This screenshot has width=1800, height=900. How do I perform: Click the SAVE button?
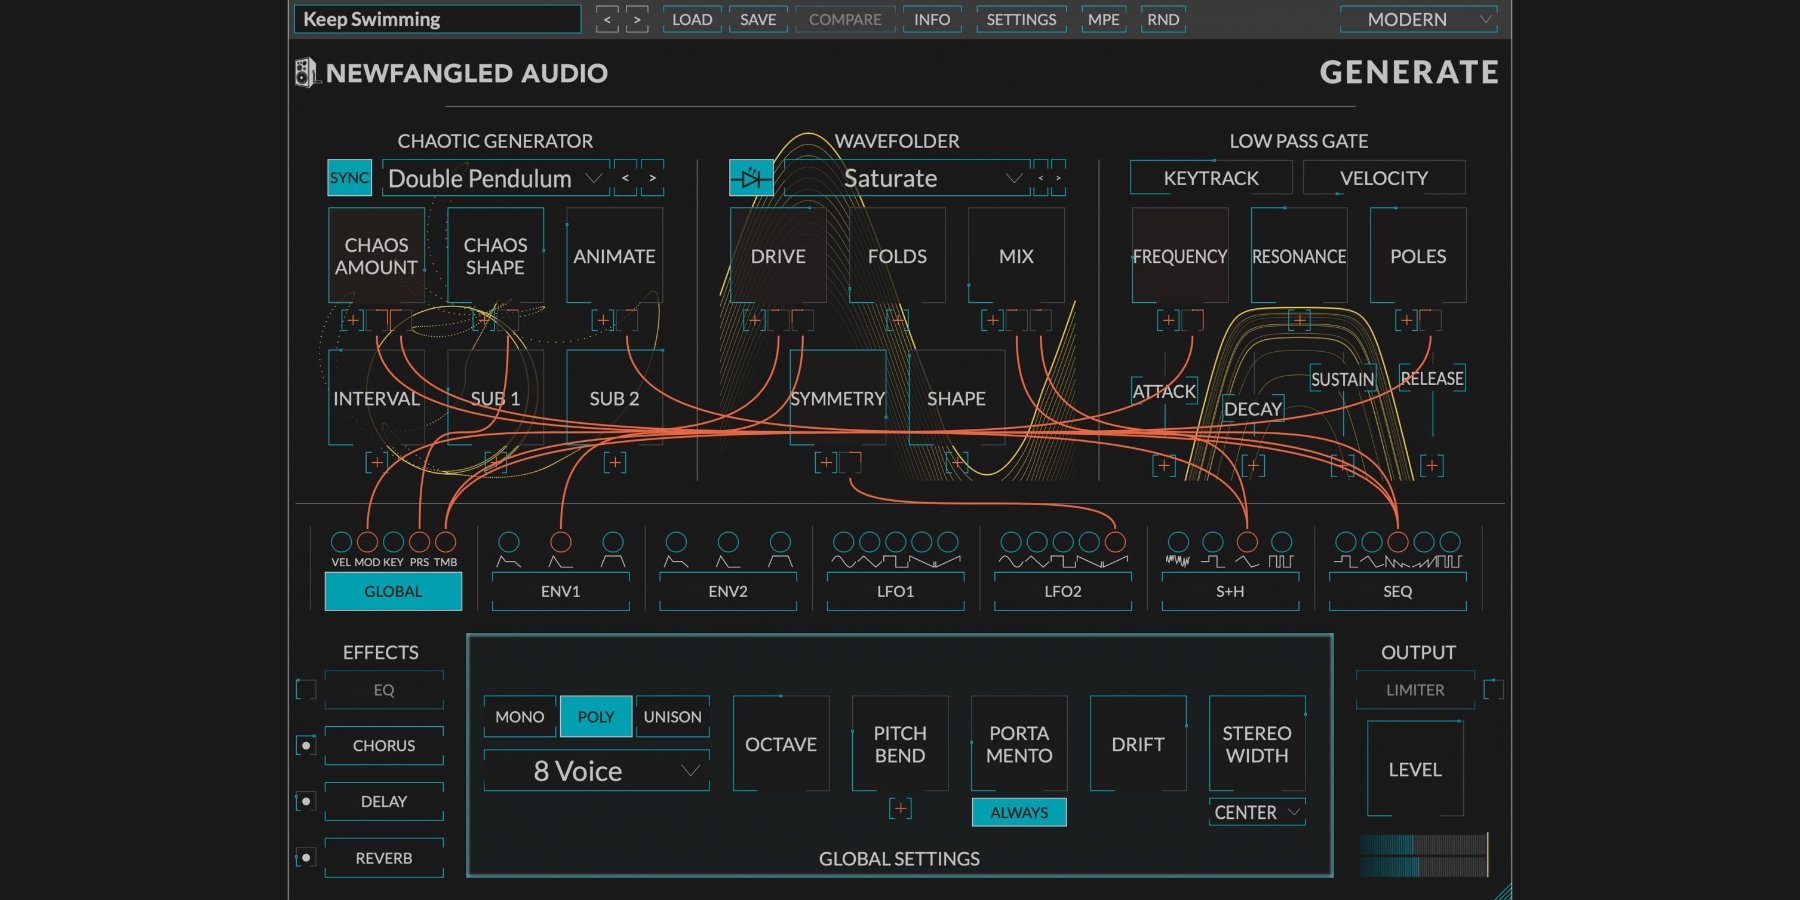(x=758, y=19)
